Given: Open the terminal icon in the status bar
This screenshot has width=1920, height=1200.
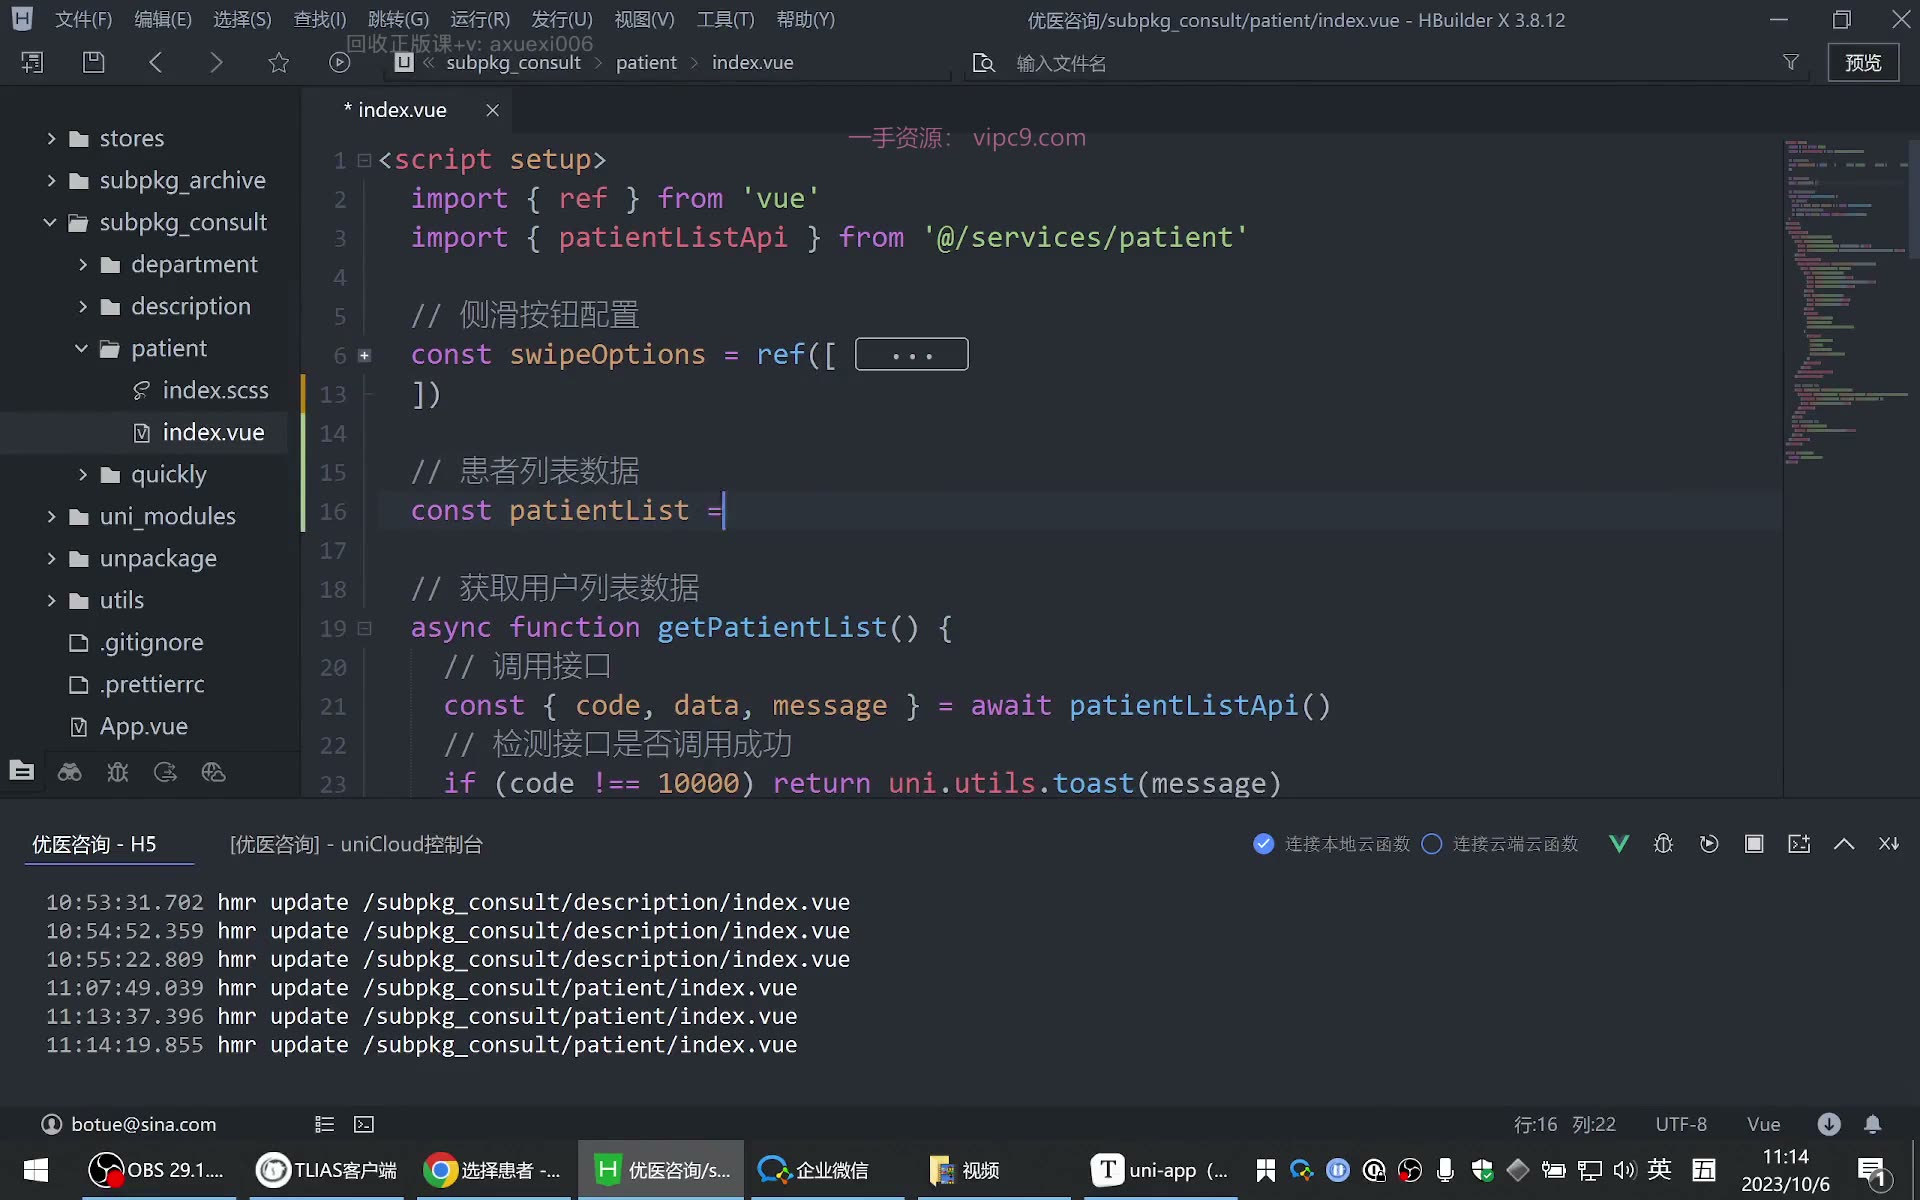Looking at the screenshot, I should (x=364, y=1124).
